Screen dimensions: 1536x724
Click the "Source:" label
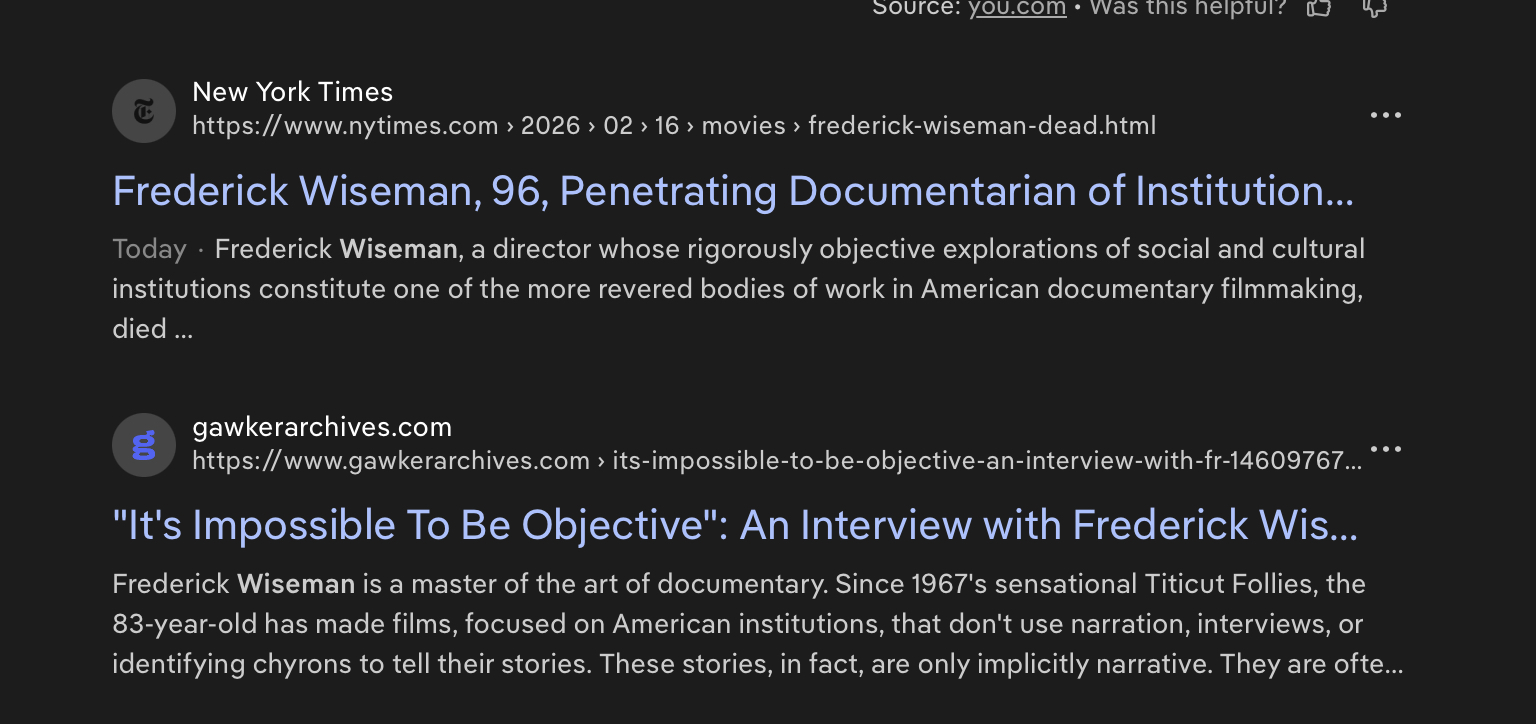pyautogui.click(x=915, y=8)
